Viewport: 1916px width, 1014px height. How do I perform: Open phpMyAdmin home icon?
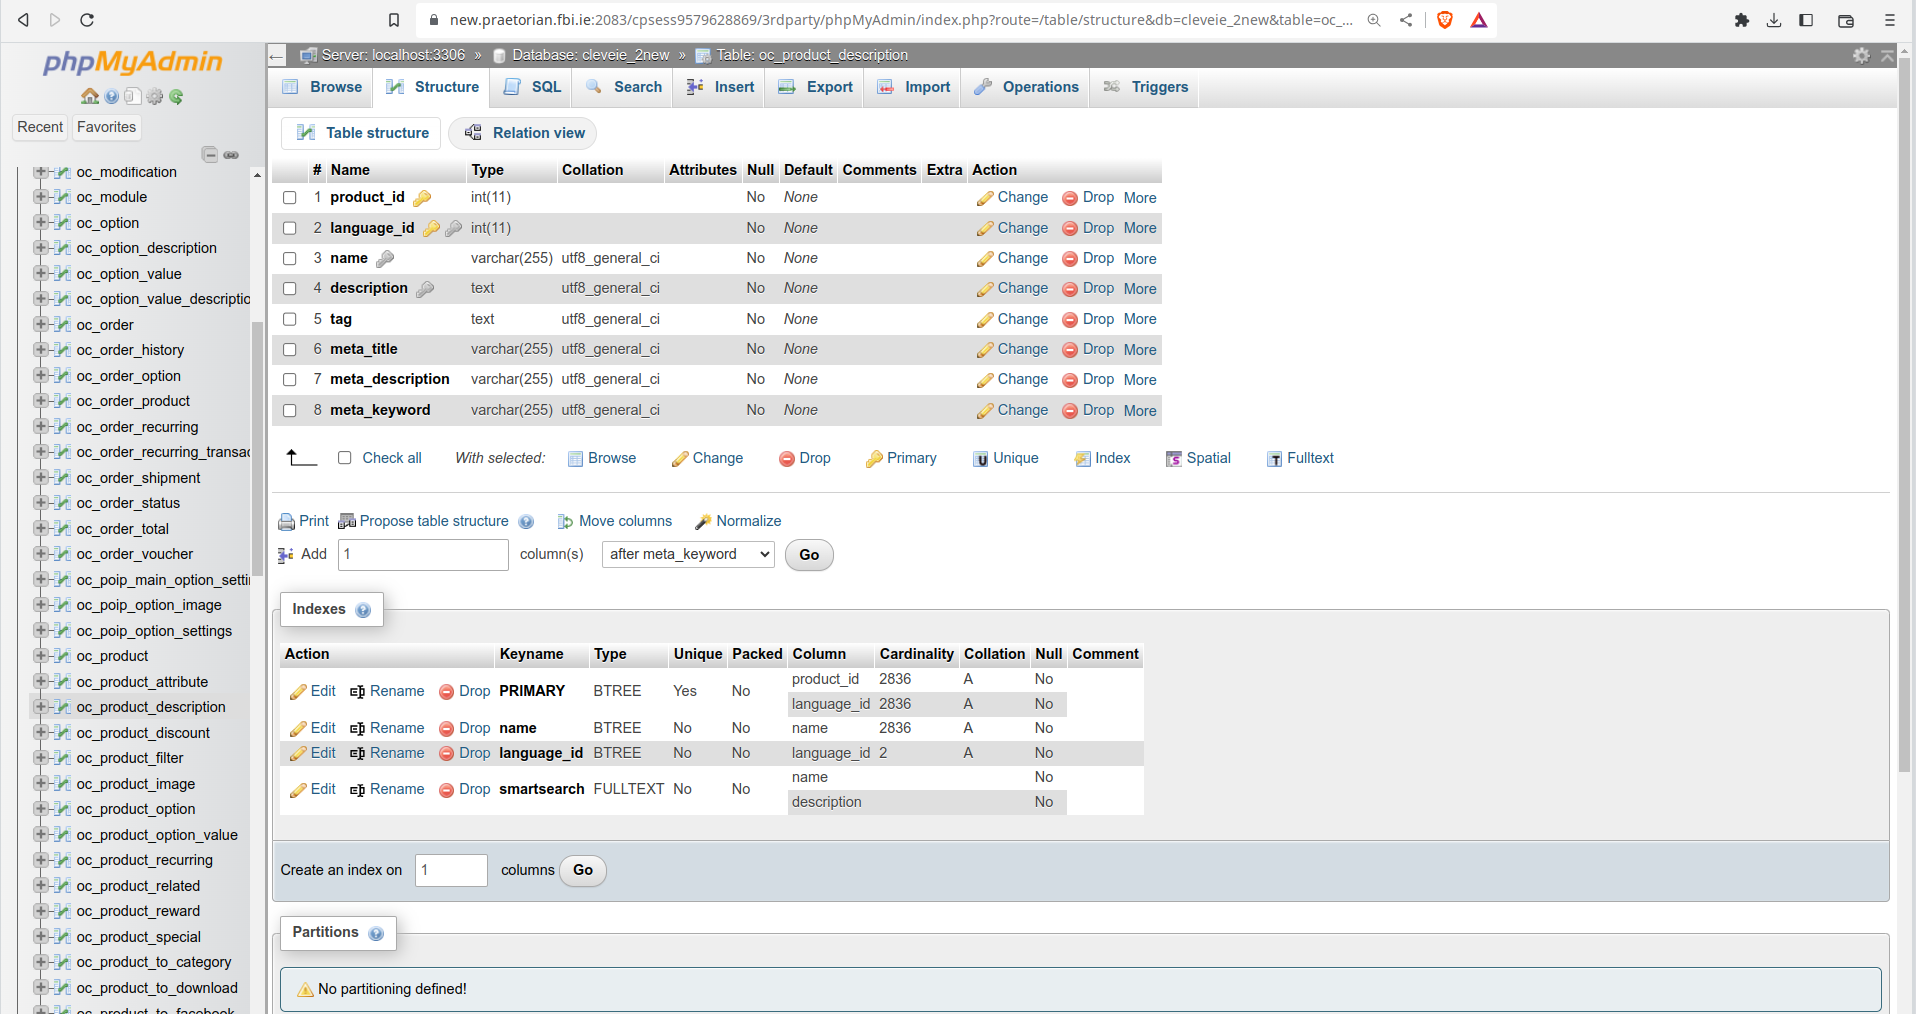point(90,97)
